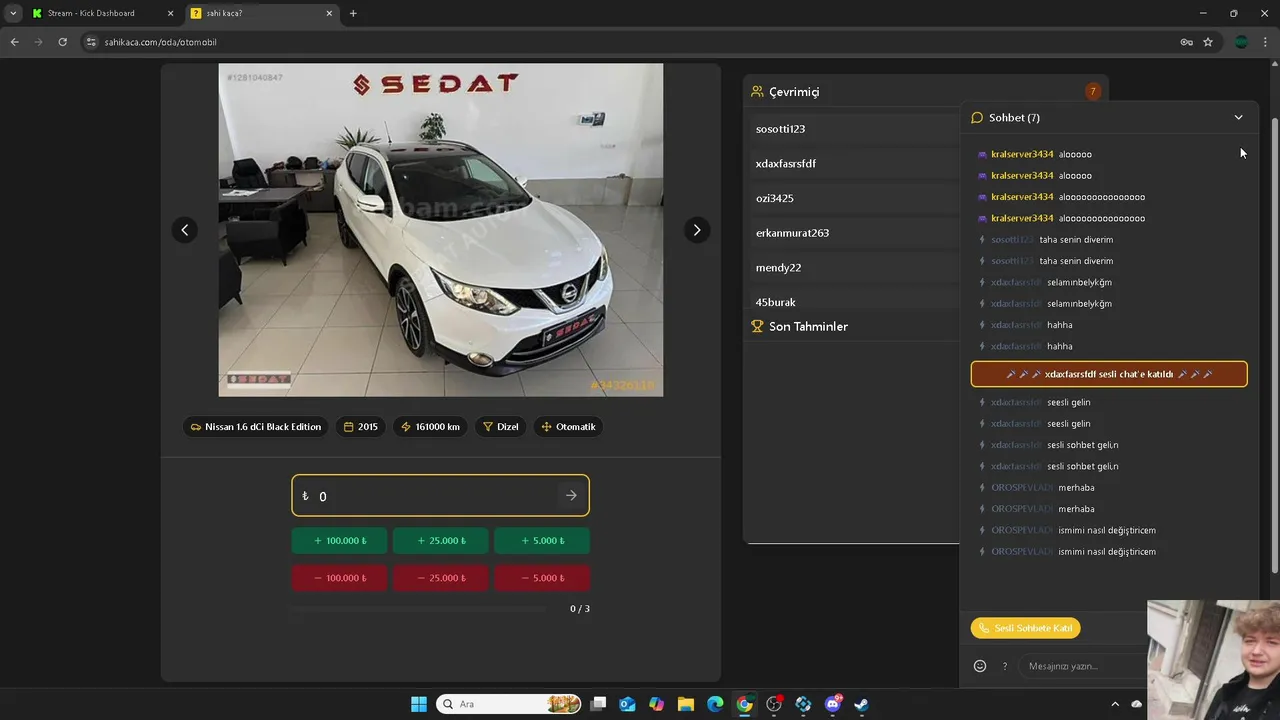Show the previous car photo with left arrow
This screenshot has height=720, width=1280.
pyautogui.click(x=184, y=230)
